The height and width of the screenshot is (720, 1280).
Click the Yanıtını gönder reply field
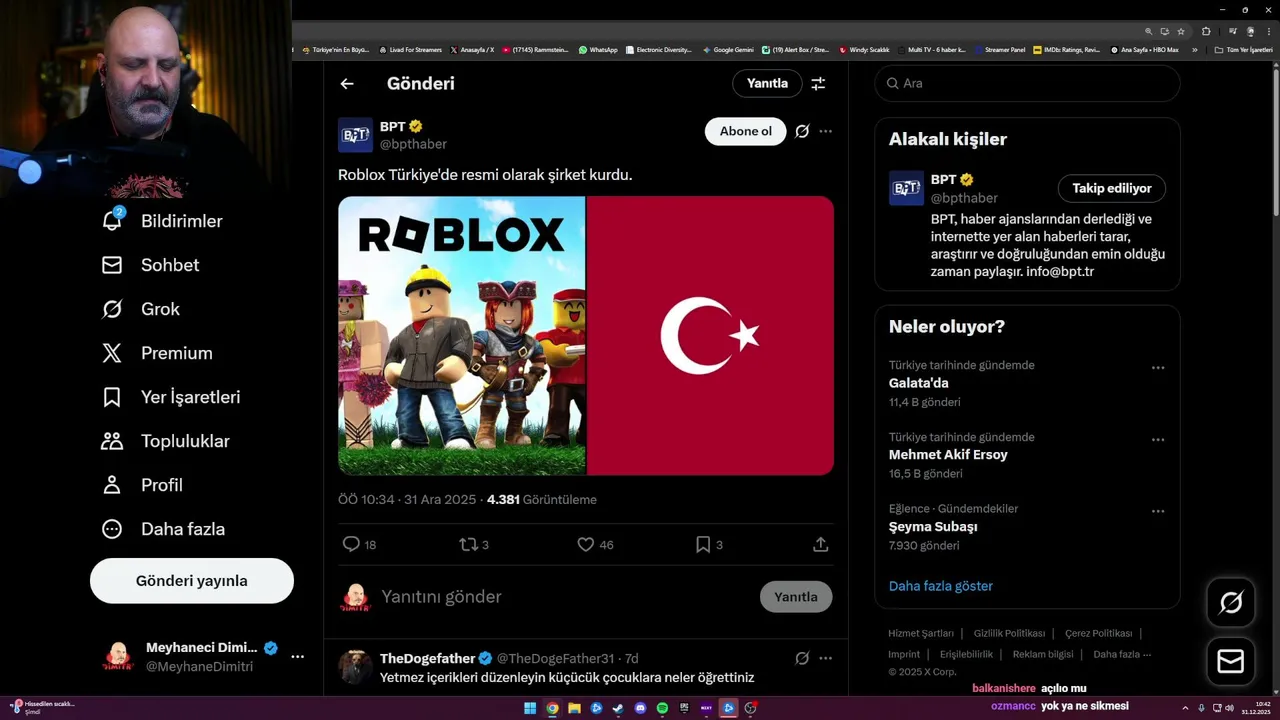[565, 597]
